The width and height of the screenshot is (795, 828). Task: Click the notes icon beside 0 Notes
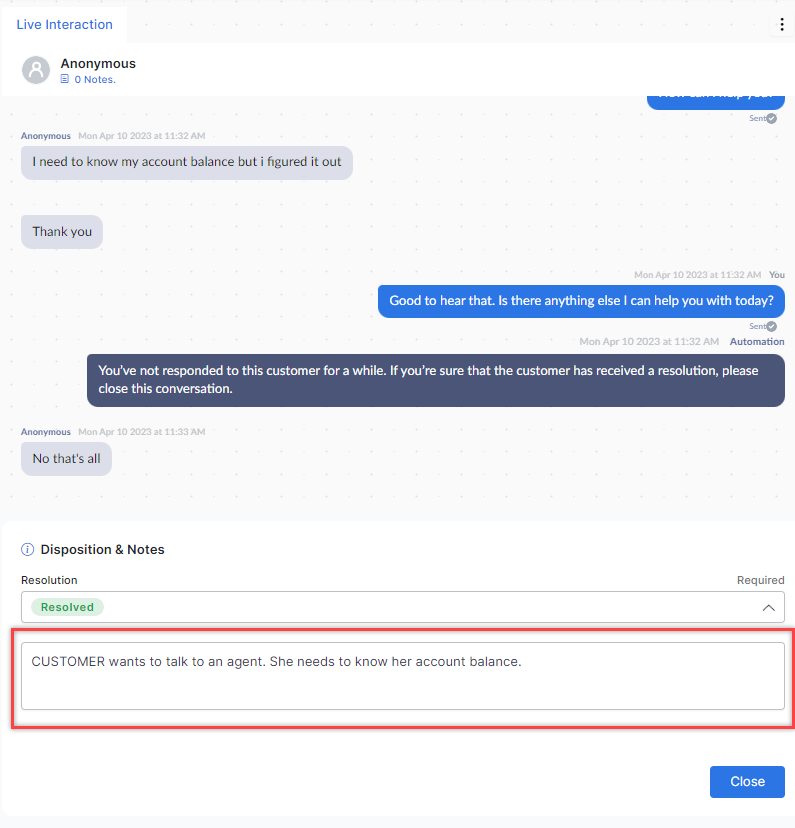pos(64,79)
